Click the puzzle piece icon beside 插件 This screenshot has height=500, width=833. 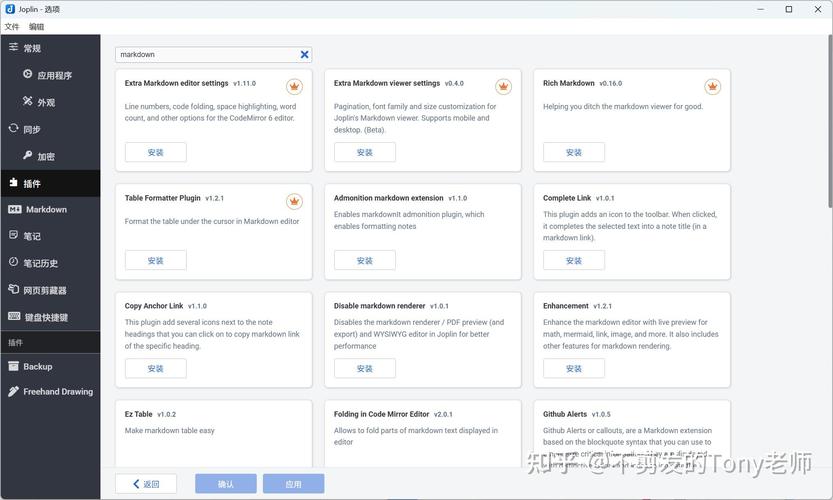coord(13,182)
